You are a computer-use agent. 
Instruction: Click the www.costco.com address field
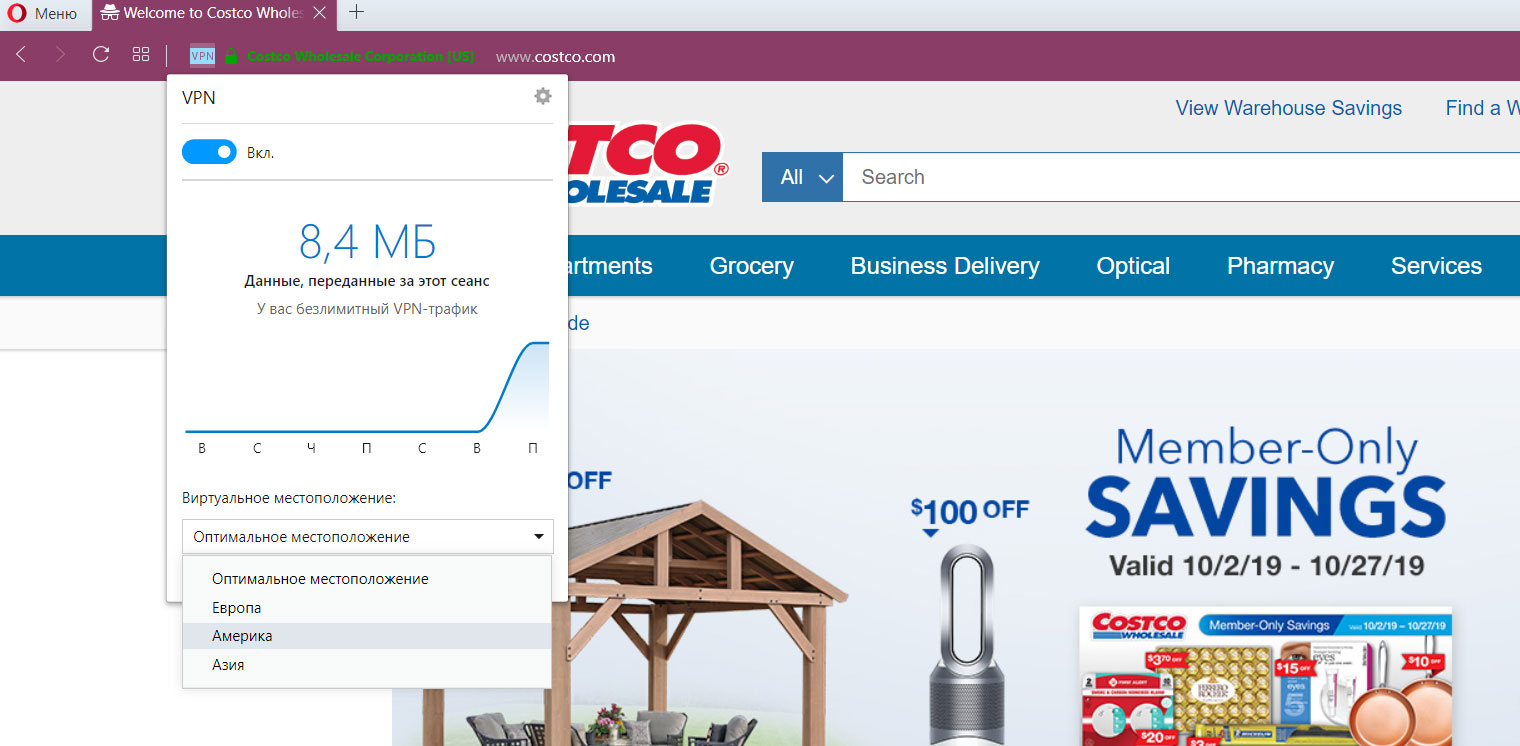tap(555, 56)
